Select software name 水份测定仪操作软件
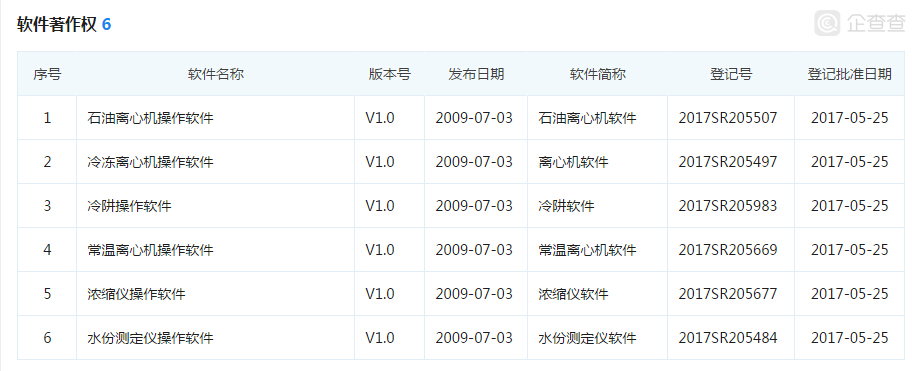 150,338
